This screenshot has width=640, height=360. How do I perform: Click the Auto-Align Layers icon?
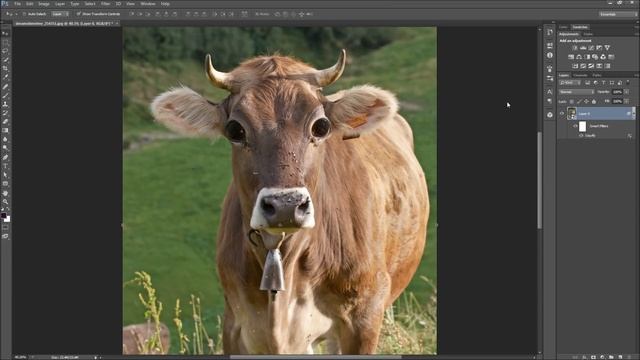click(244, 14)
